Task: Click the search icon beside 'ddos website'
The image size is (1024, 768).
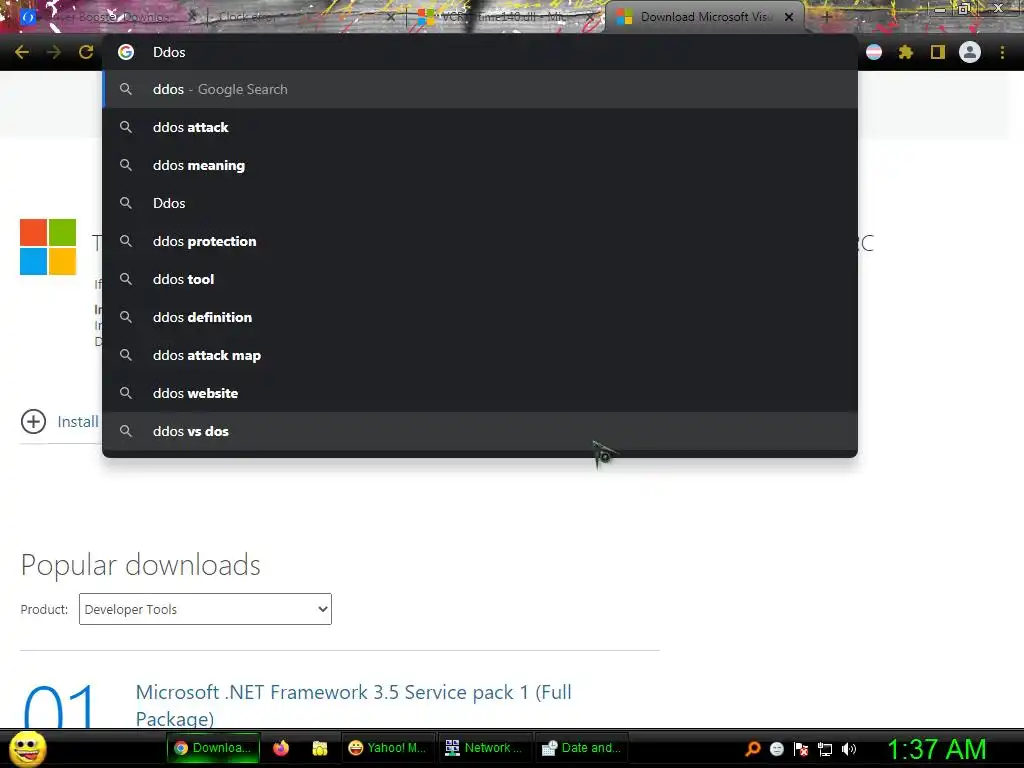Action: click(126, 393)
